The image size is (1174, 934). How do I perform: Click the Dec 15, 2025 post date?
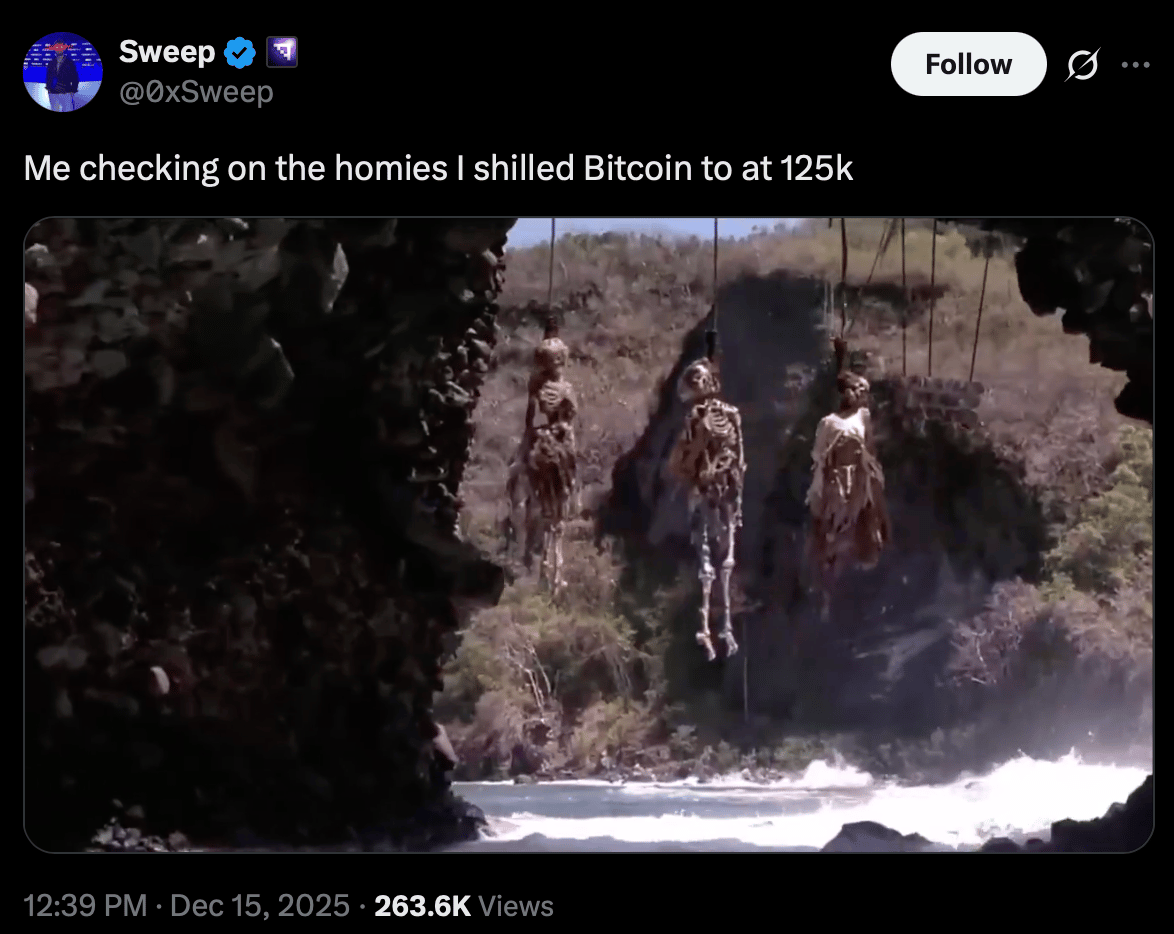(260, 906)
